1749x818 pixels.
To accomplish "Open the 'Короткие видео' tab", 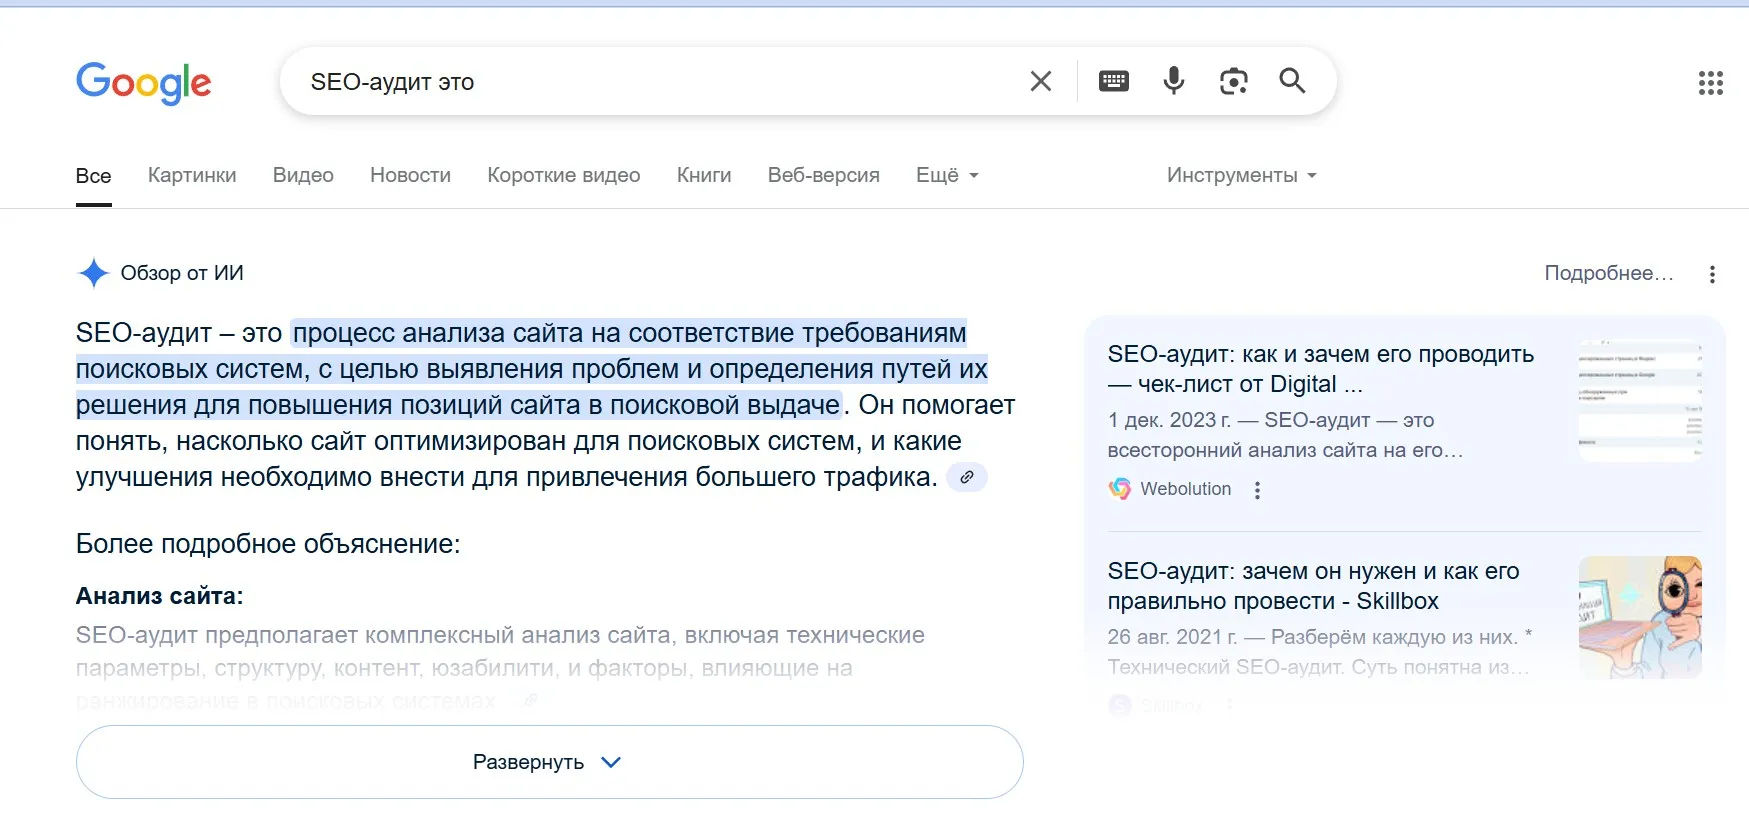I will (x=564, y=175).
